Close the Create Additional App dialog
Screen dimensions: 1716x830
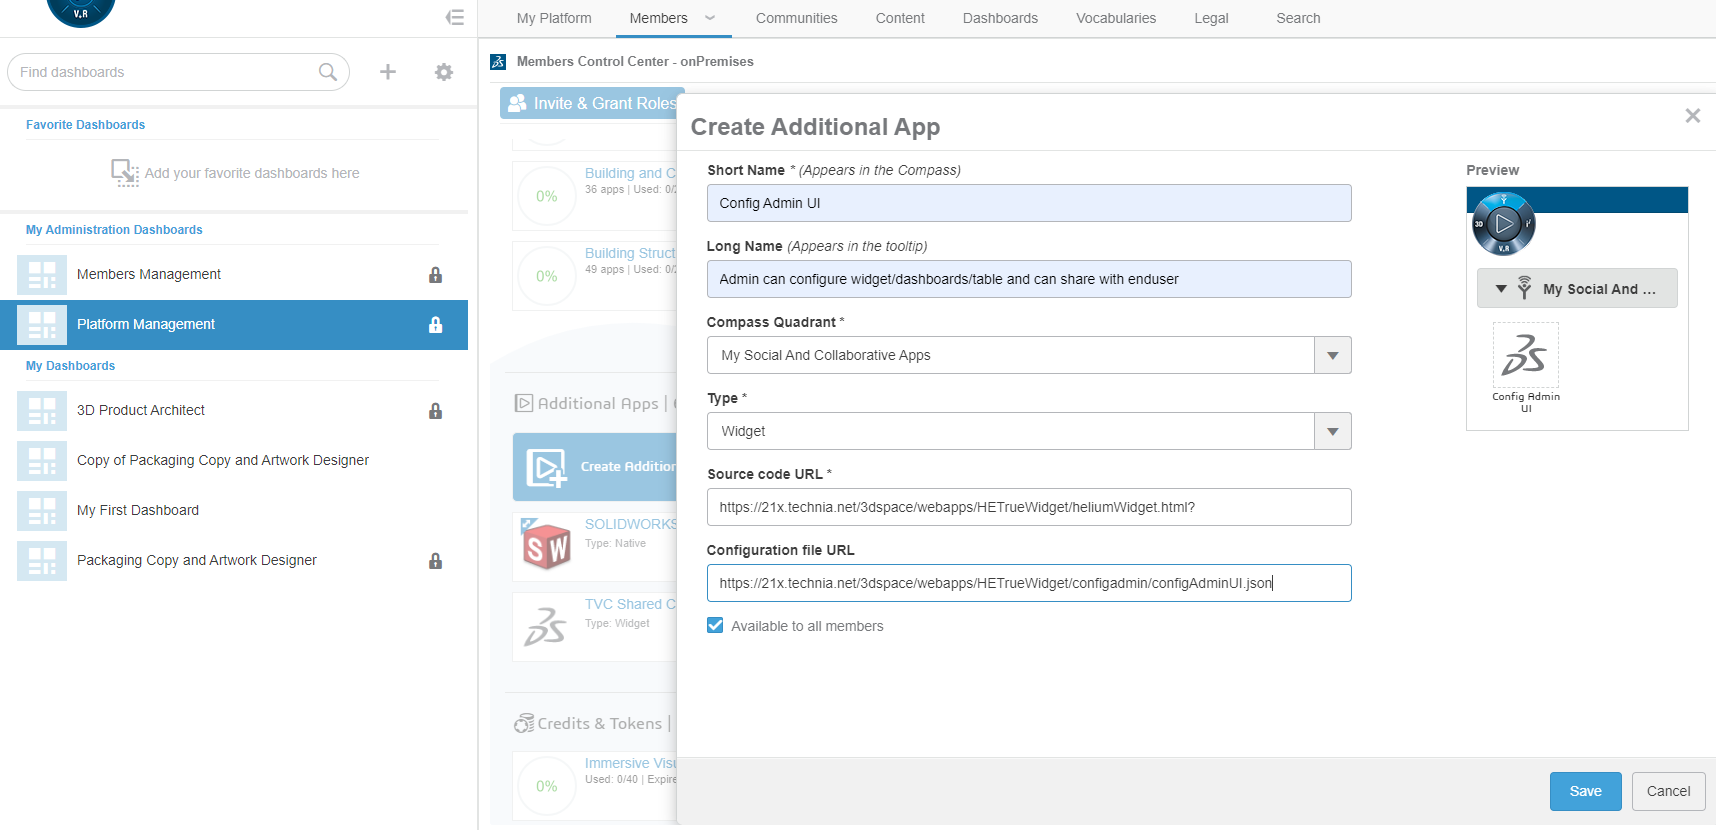pyautogui.click(x=1692, y=116)
